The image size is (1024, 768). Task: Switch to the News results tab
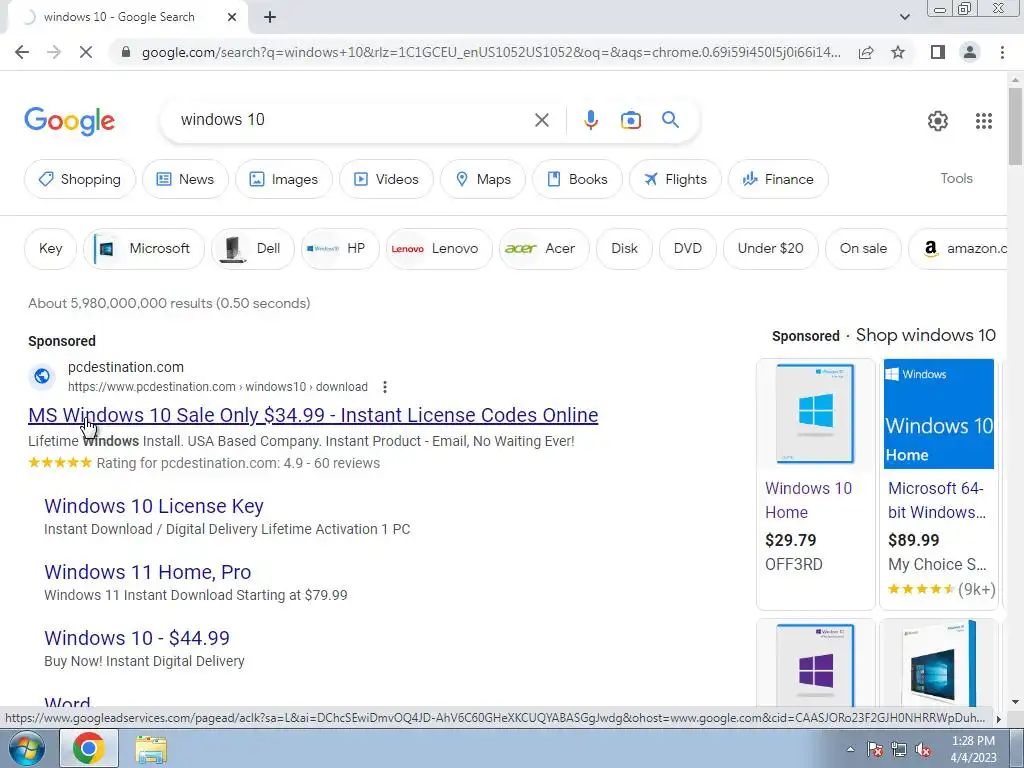(x=185, y=179)
